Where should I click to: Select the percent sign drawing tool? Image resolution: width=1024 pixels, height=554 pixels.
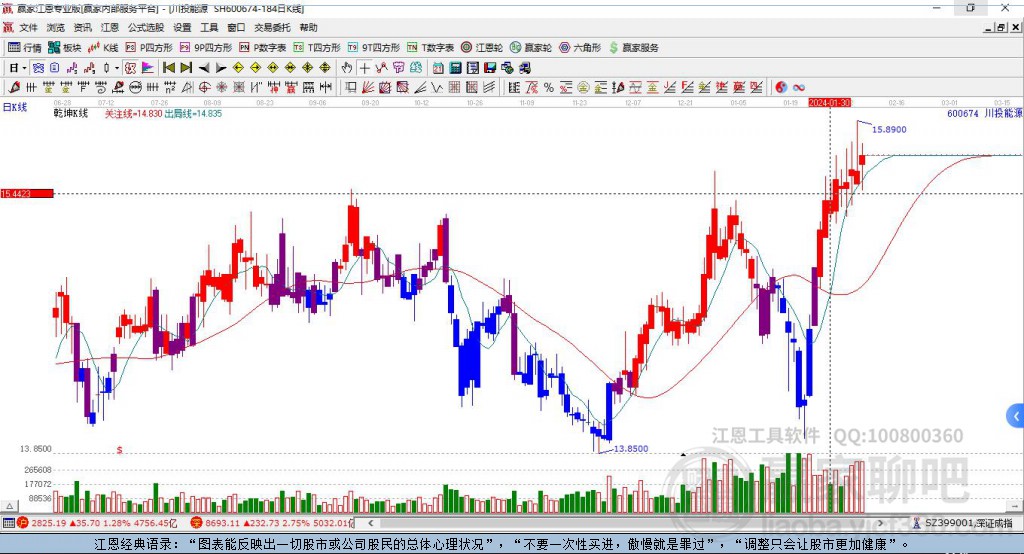549,87
